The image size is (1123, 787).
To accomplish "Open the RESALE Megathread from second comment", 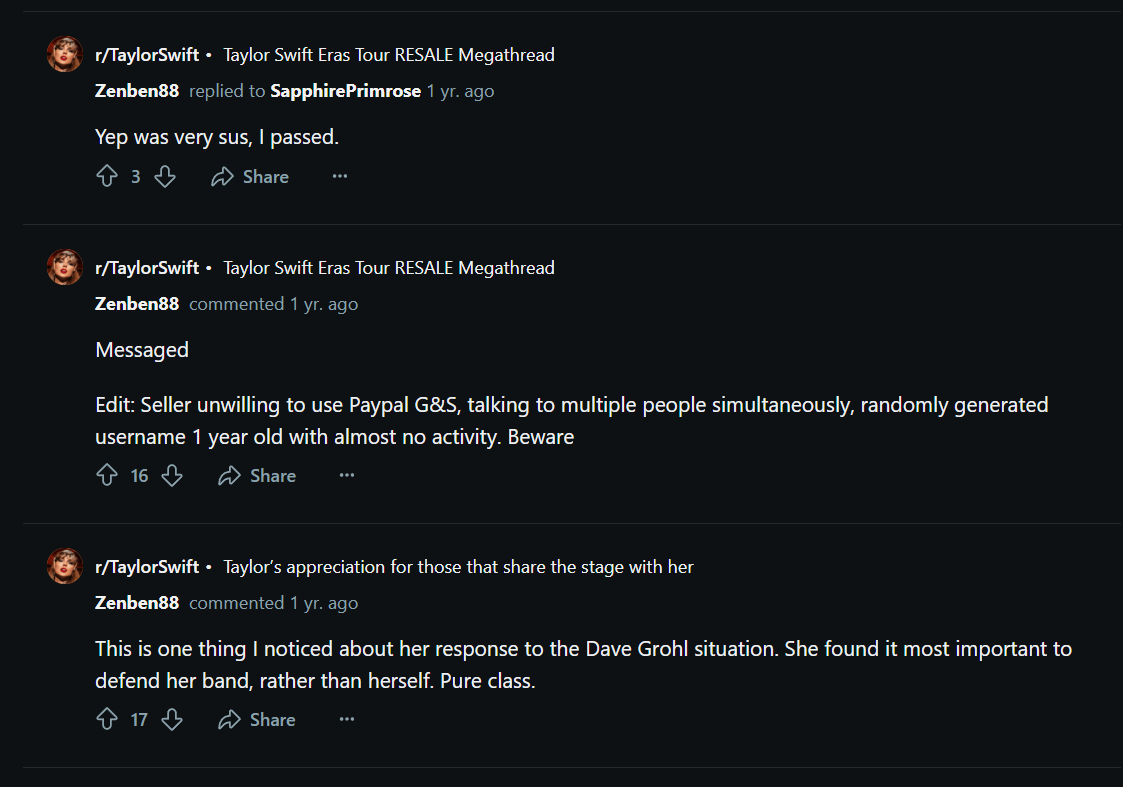I will tap(388, 268).
